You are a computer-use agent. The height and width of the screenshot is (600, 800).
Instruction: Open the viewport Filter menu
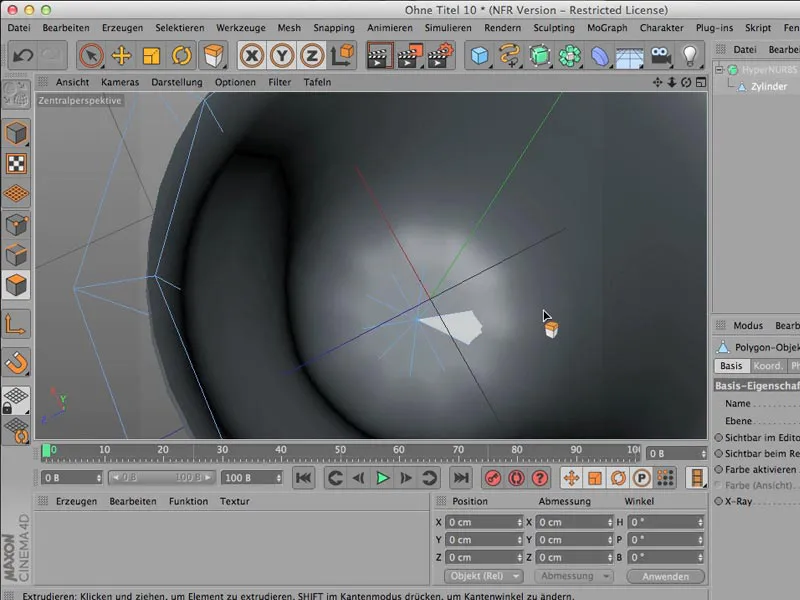pyautogui.click(x=280, y=82)
